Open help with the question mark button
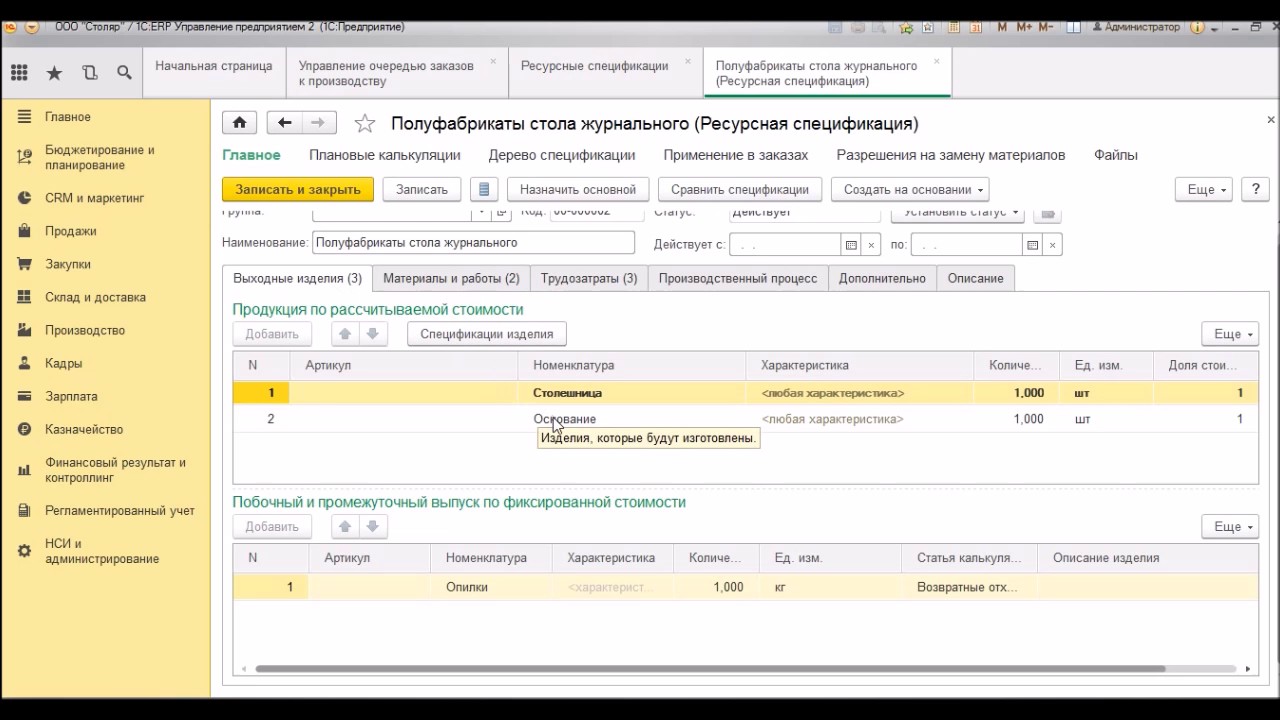The image size is (1280, 720). click(x=1255, y=189)
